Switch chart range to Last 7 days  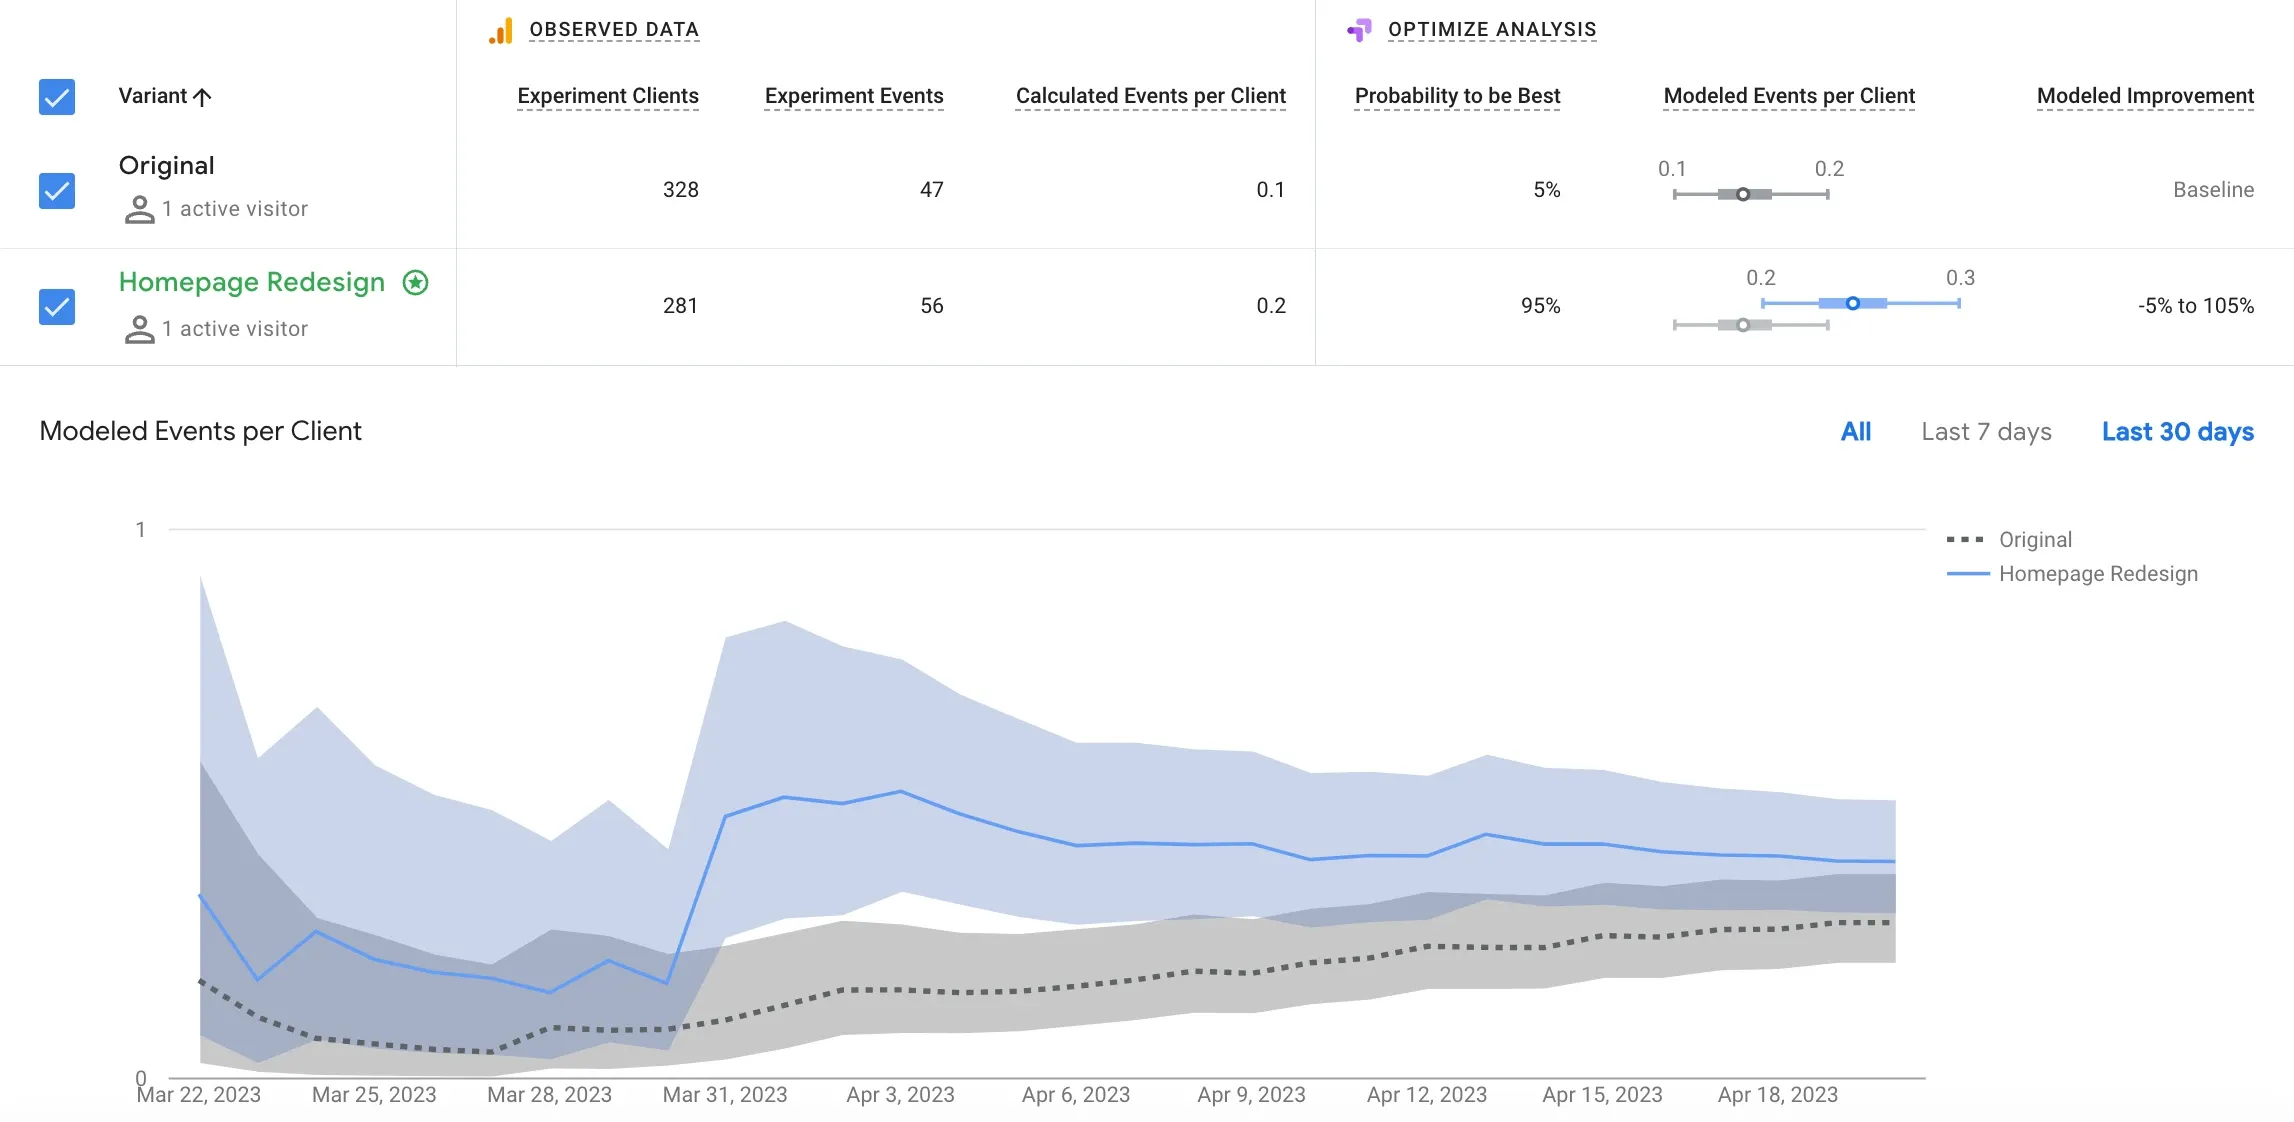(x=1986, y=432)
